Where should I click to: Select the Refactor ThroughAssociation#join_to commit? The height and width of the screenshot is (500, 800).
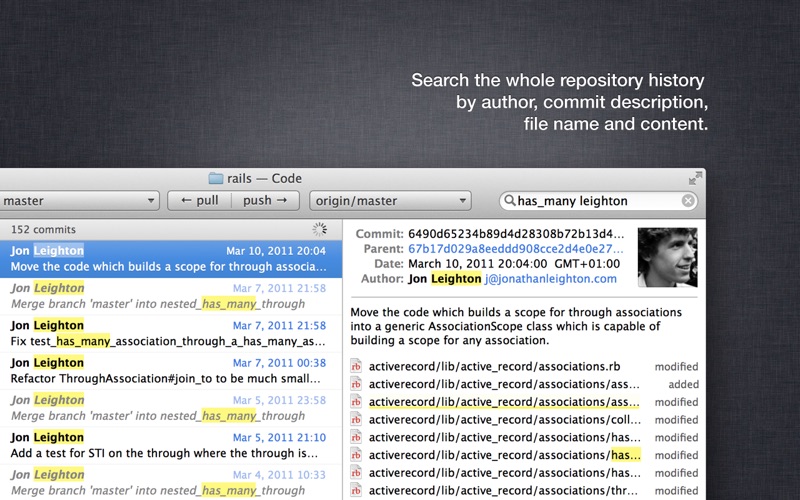(x=168, y=370)
